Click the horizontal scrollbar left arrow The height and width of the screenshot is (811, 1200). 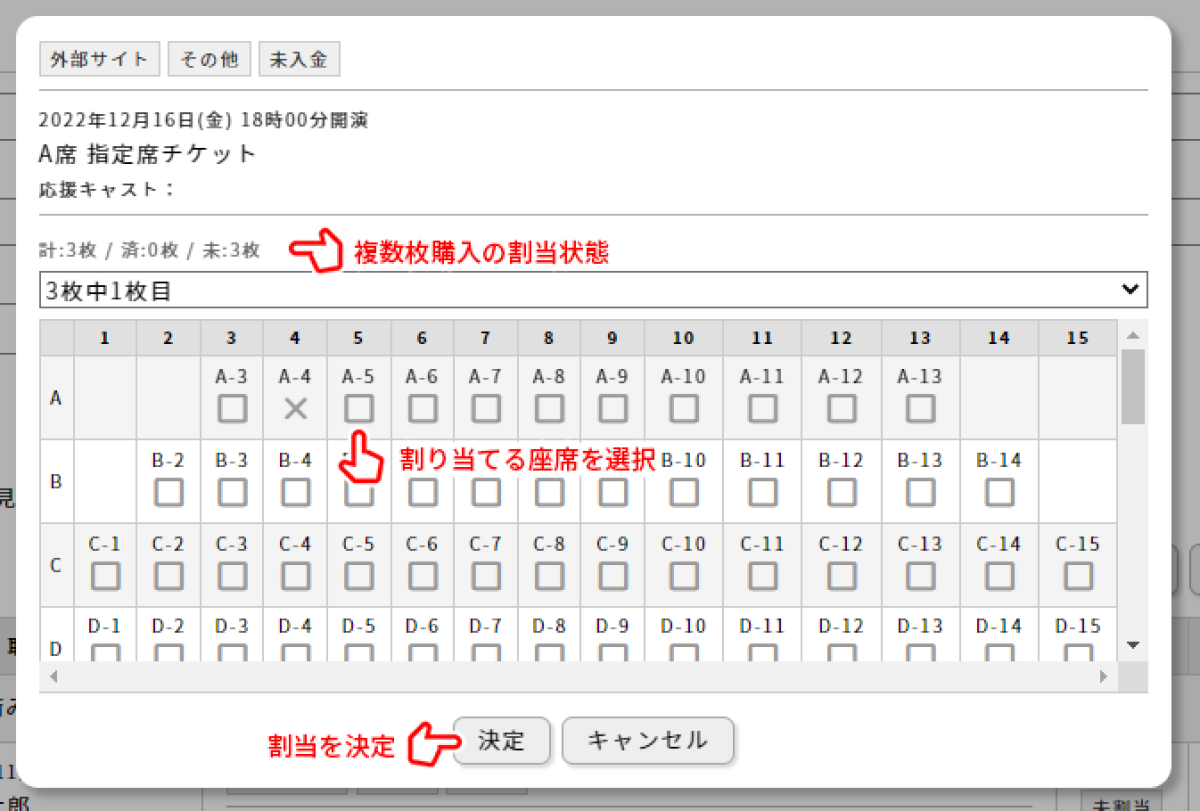coord(52,677)
